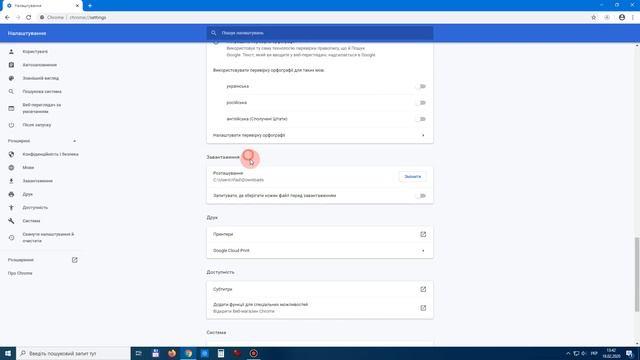Click the privacy and security shield icon
The width and height of the screenshot is (640, 360).
[x=11, y=154]
